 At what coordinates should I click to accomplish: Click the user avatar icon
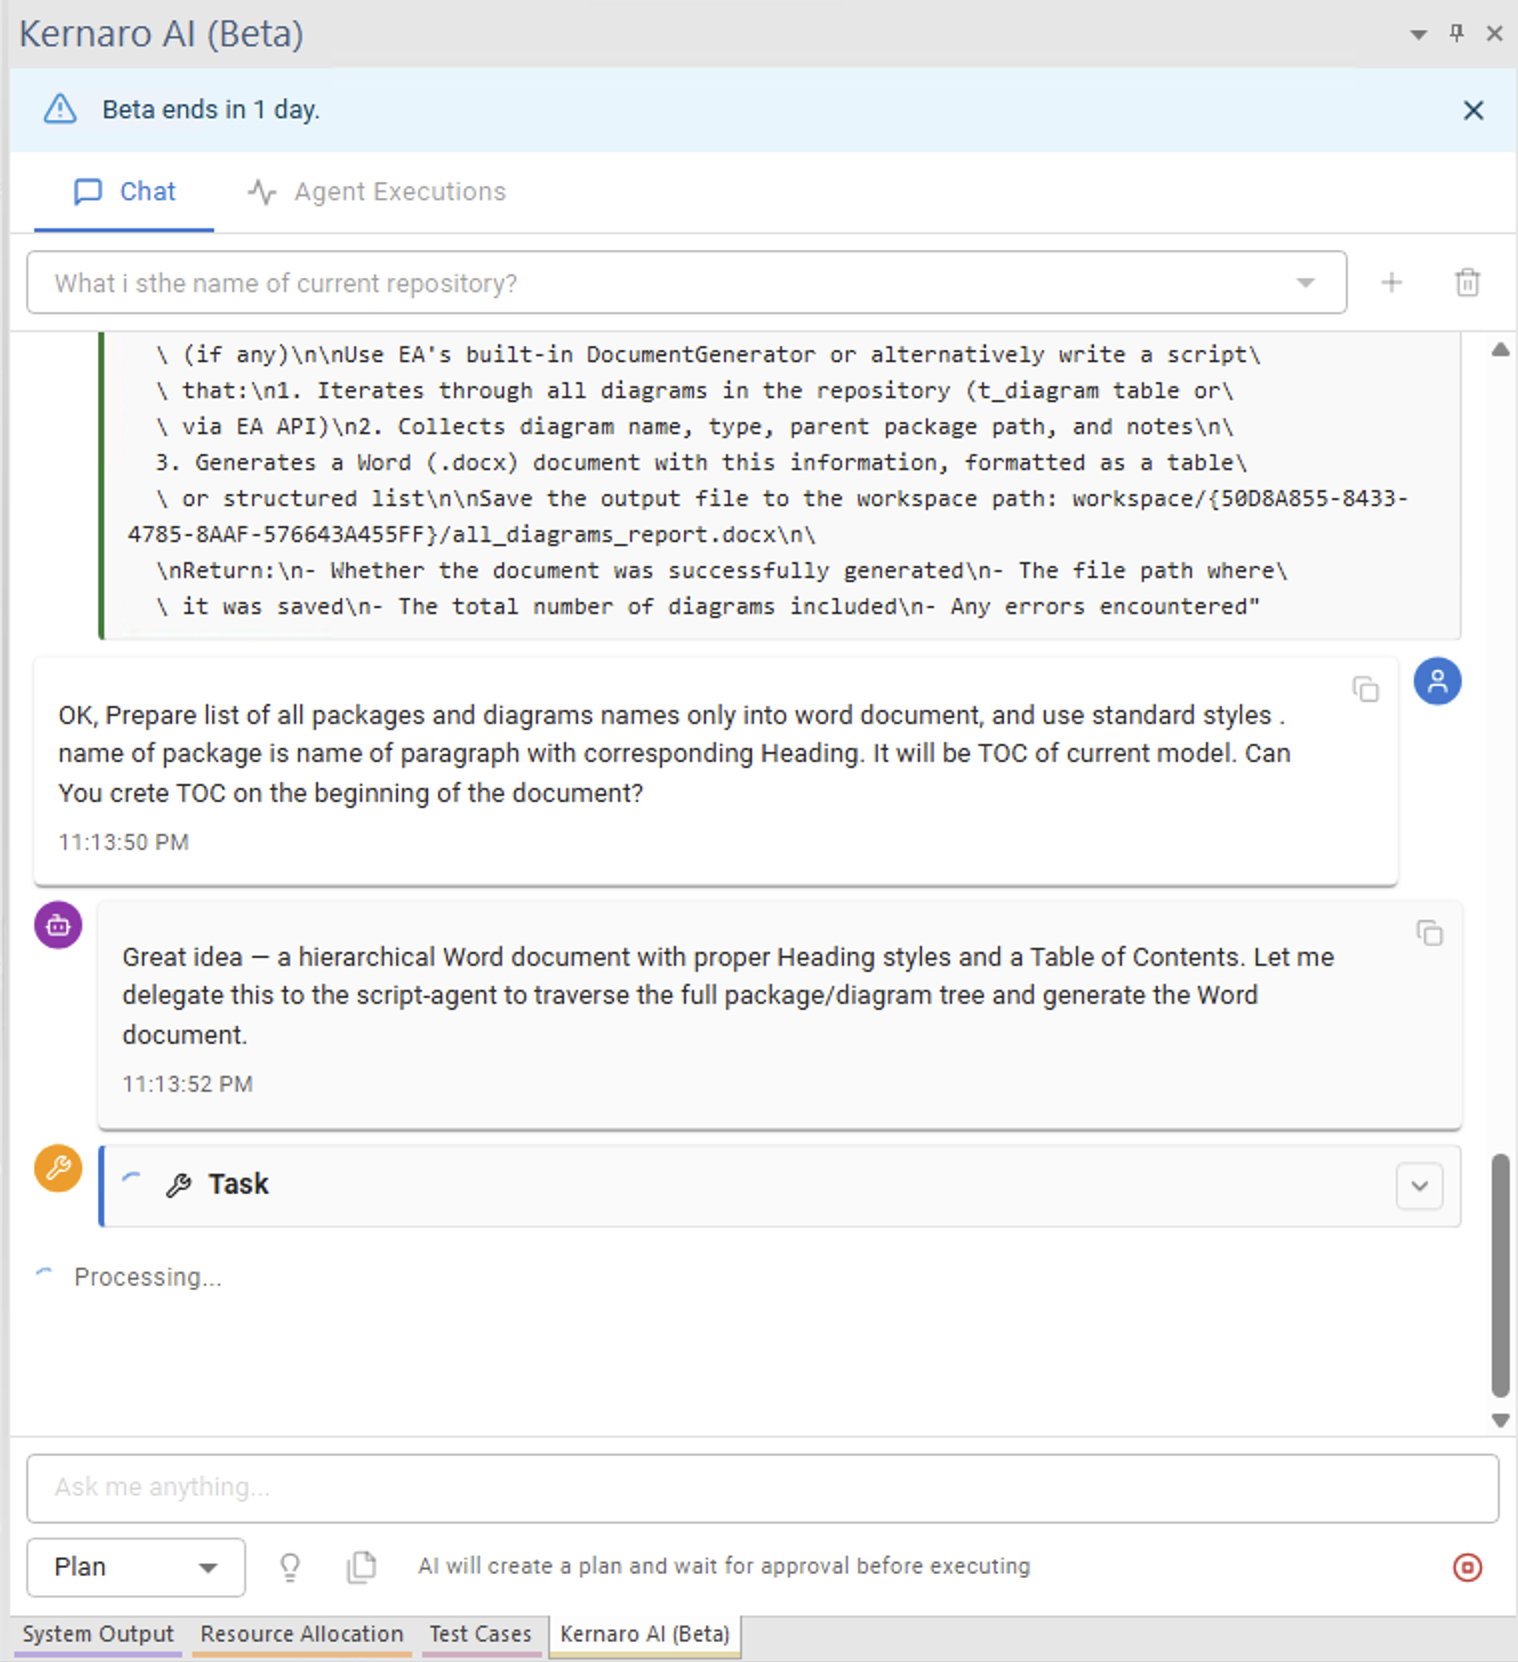(x=1437, y=682)
